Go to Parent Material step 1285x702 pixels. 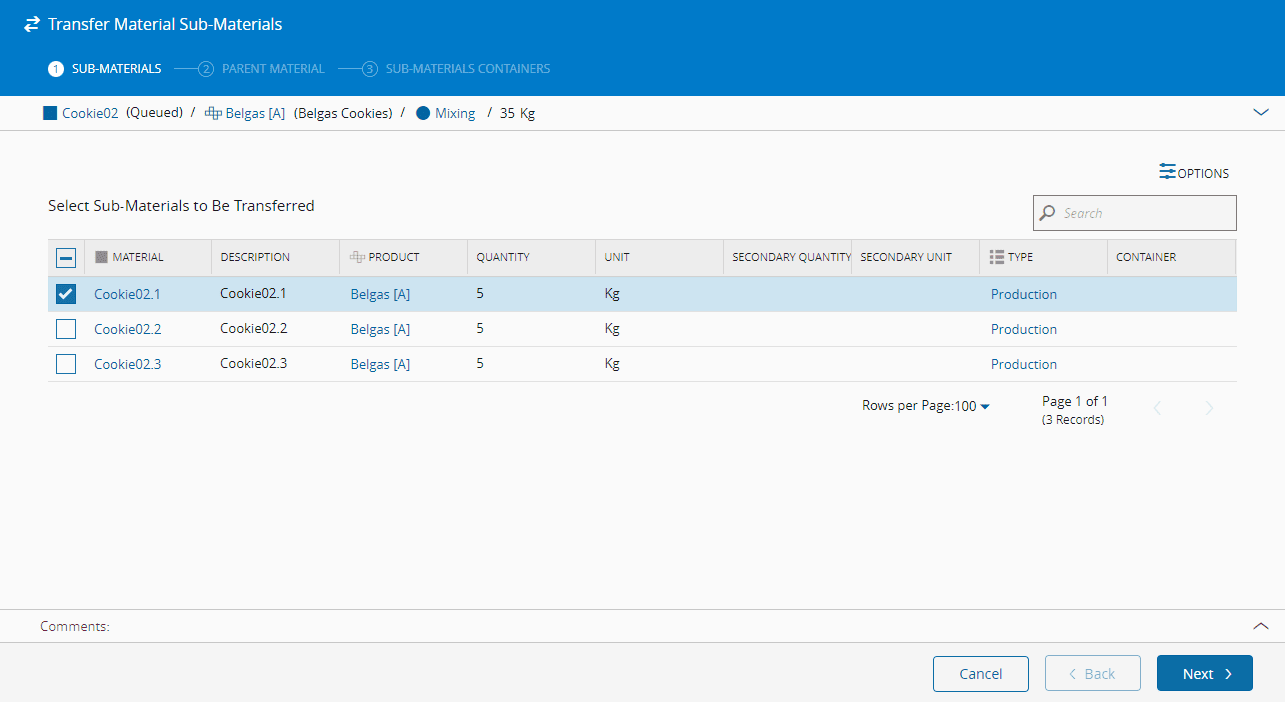click(x=262, y=69)
